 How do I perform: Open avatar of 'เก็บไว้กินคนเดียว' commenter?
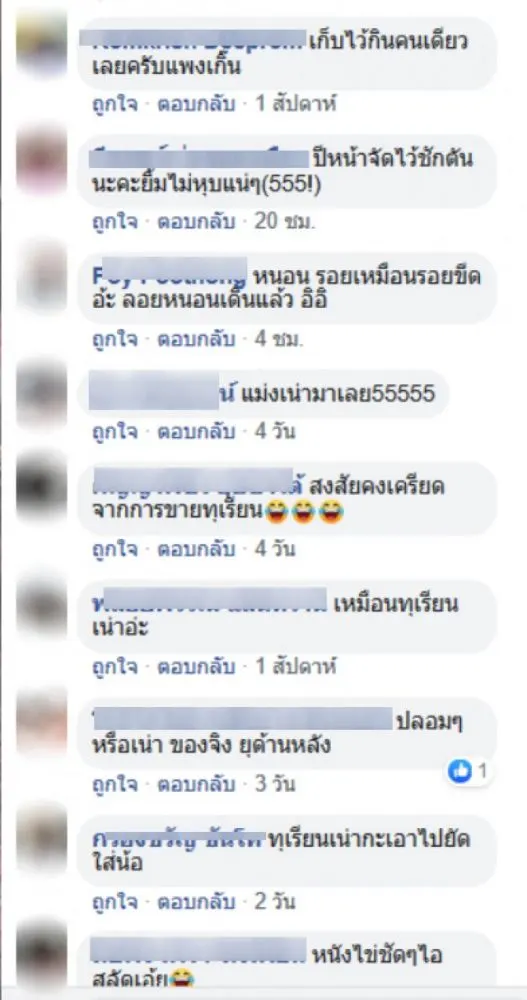(x=41, y=44)
